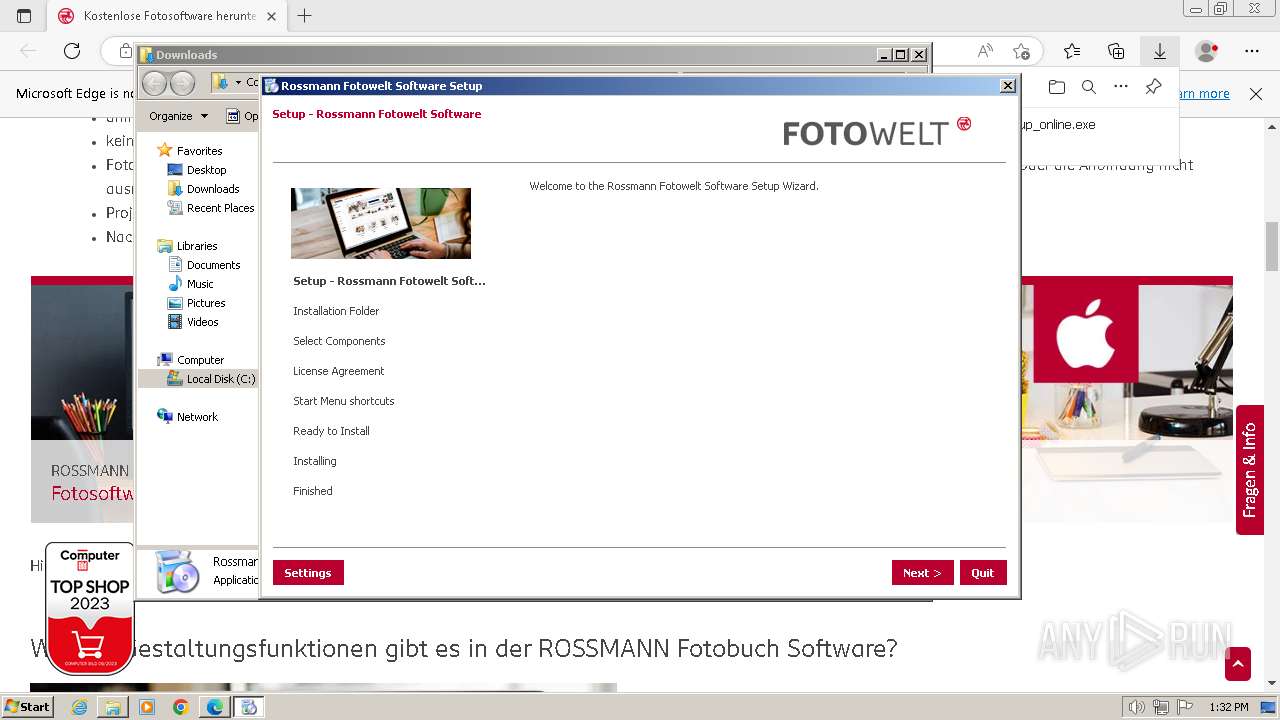Open File Explorer from the taskbar
Image resolution: width=1280 pixels, height=720 pixels.
tap(113, 707)
